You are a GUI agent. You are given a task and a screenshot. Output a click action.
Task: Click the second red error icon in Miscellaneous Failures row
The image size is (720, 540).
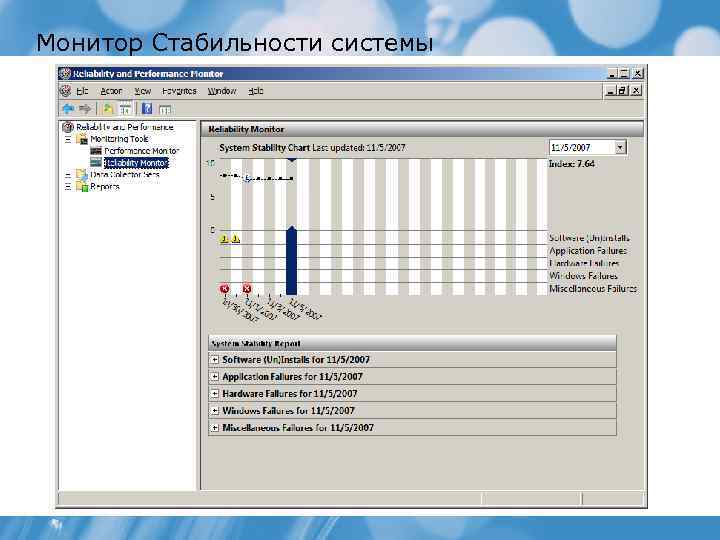point(247,288)
